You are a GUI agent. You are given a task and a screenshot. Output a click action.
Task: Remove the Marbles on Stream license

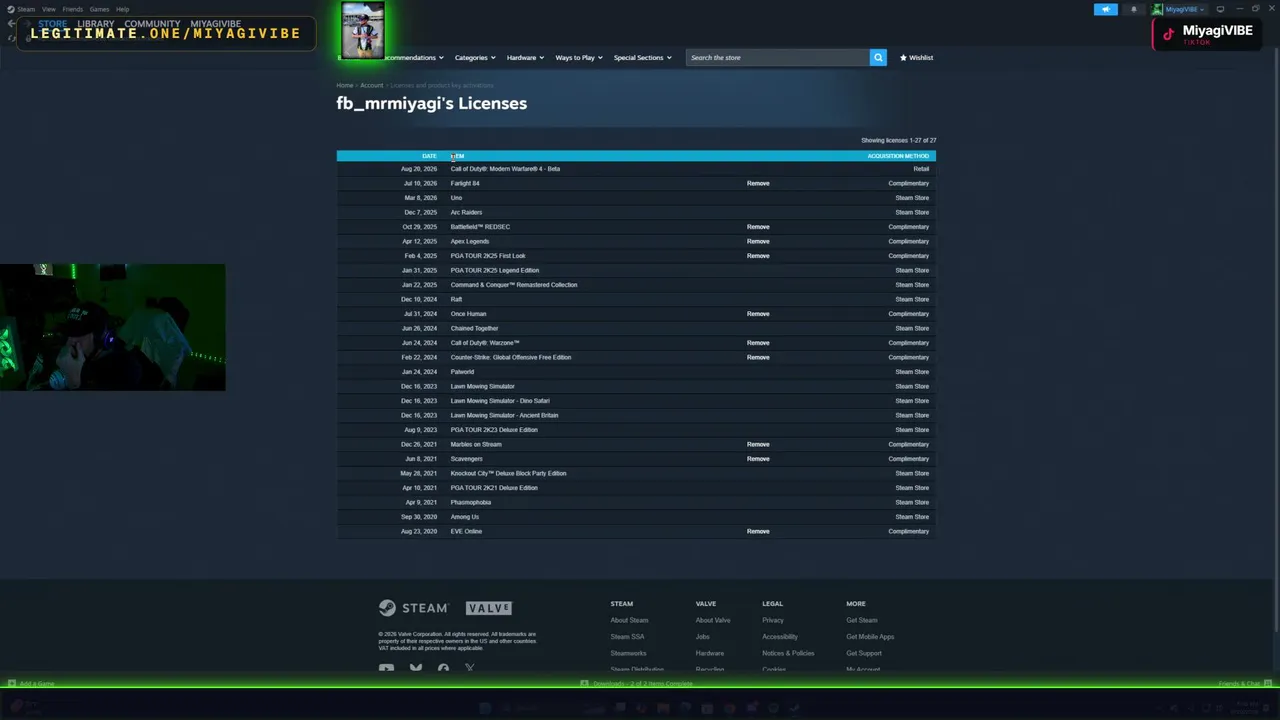tap(758, 444)
